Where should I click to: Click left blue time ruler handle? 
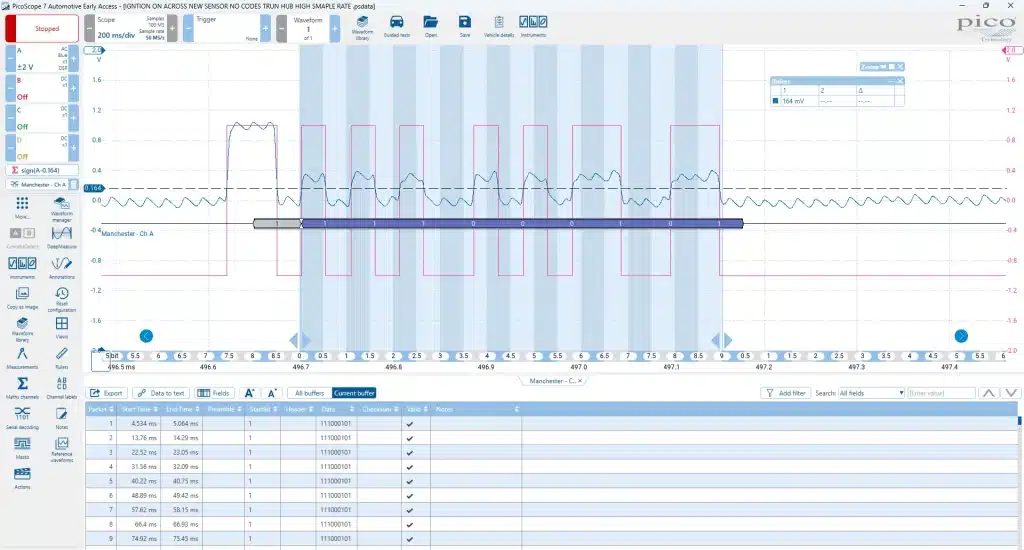[x=300, y=340]
